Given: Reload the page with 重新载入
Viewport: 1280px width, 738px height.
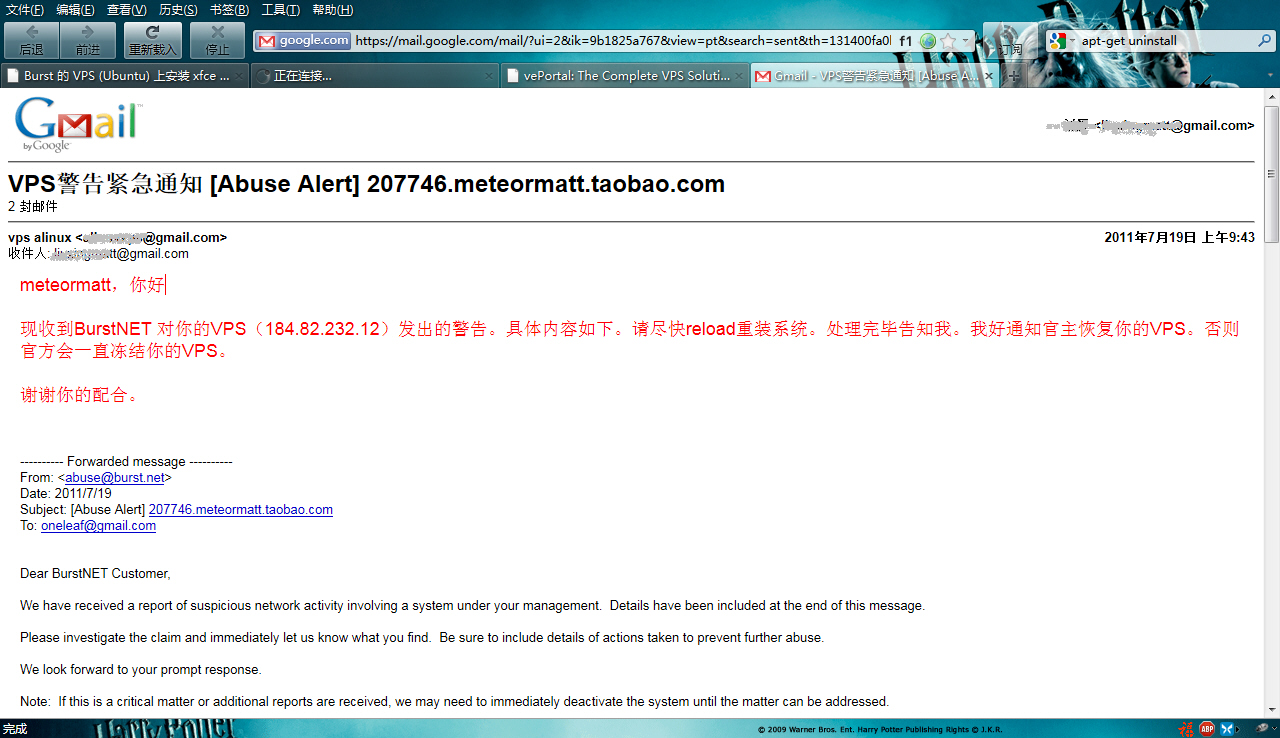Looking at the screenshot, I should coord(151,41).
